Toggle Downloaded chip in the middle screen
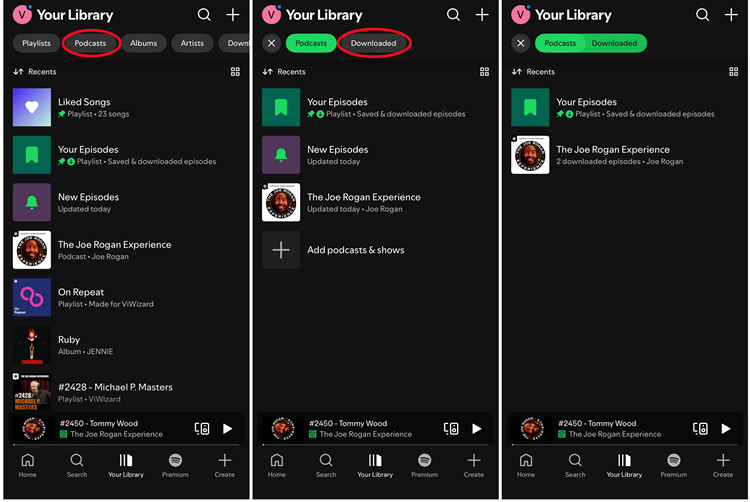 tap(374, 43)
